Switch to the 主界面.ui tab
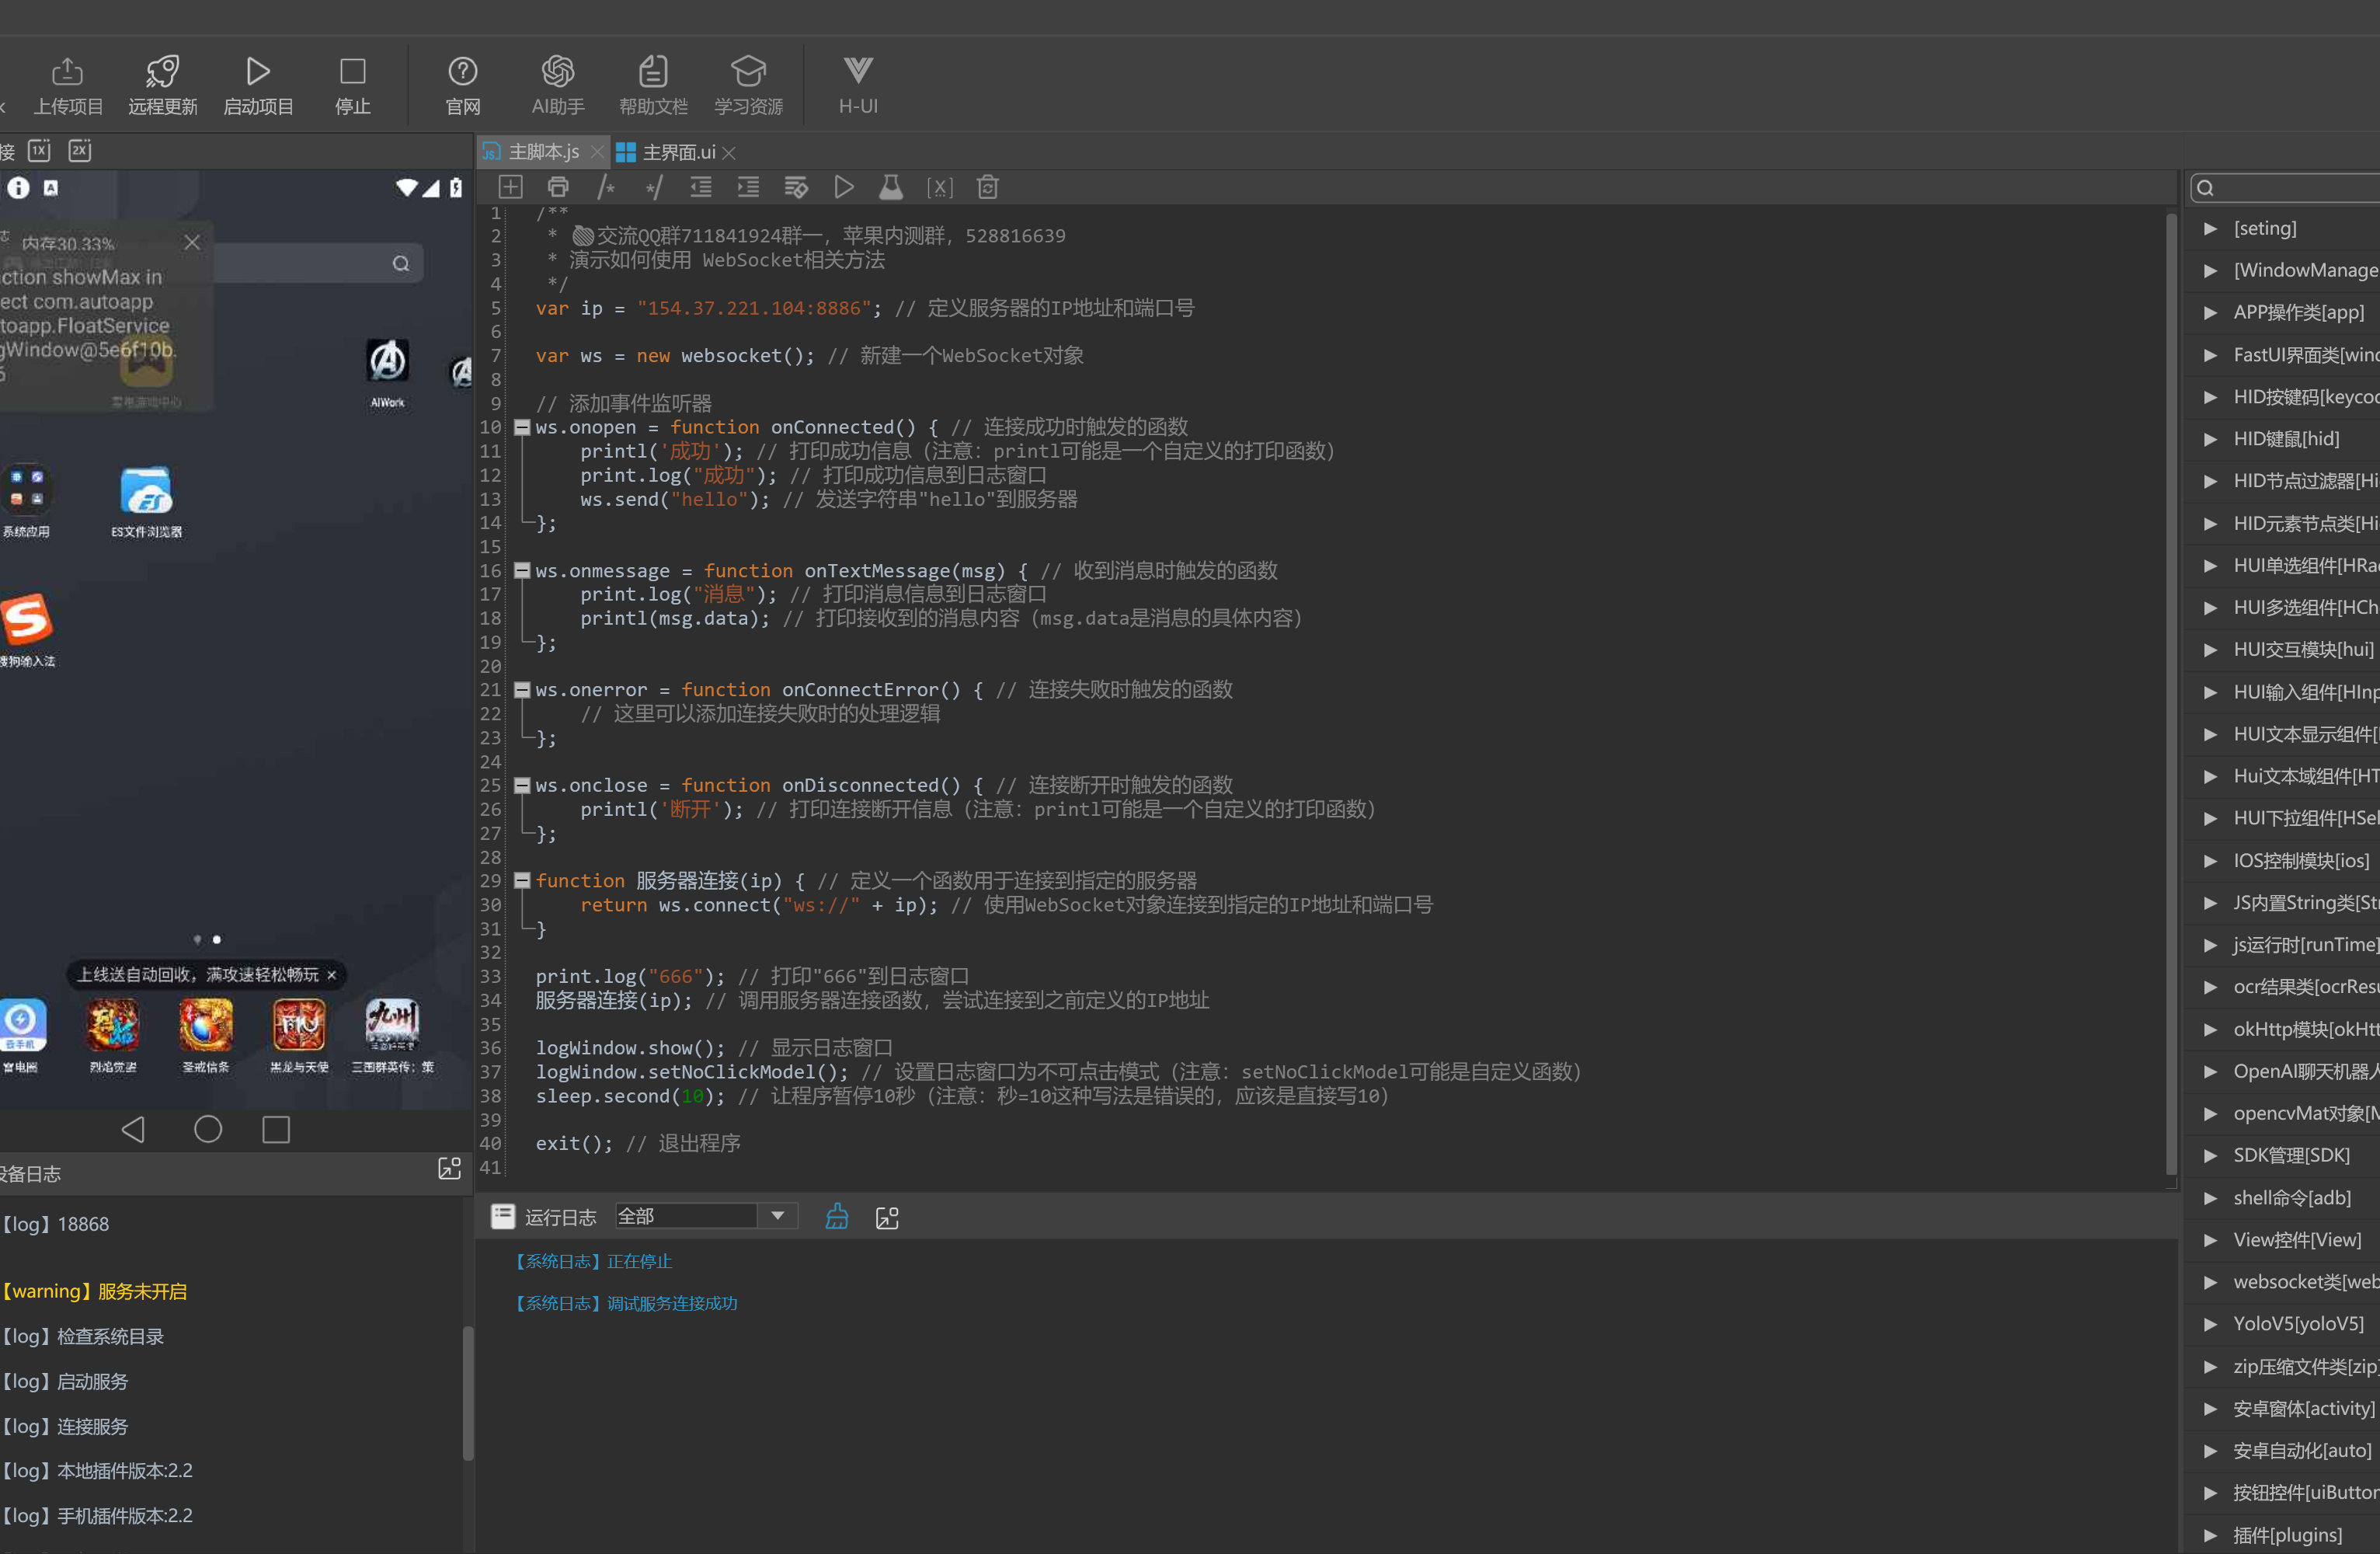 [678, 152]
